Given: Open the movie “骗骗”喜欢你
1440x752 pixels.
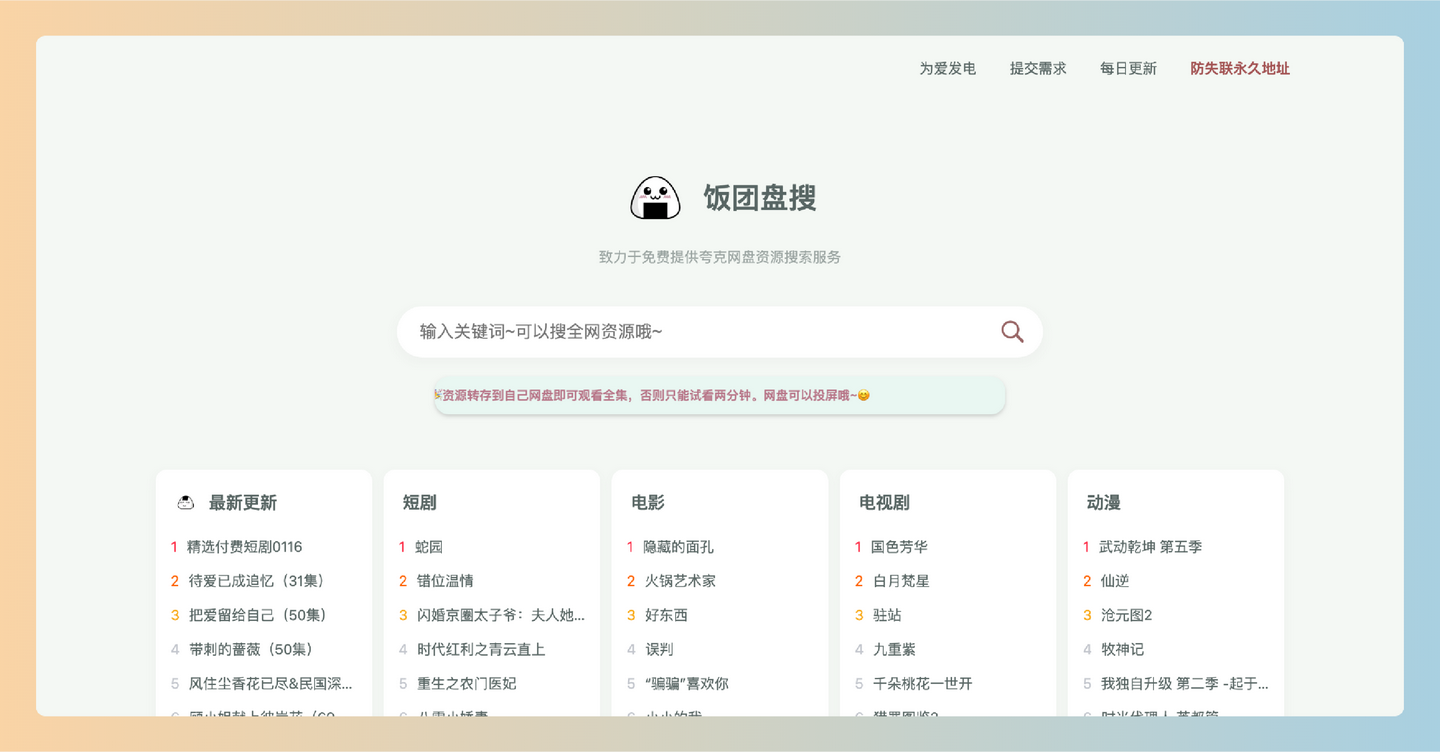Looking at the screenshot, I should (x=686, y=683).
